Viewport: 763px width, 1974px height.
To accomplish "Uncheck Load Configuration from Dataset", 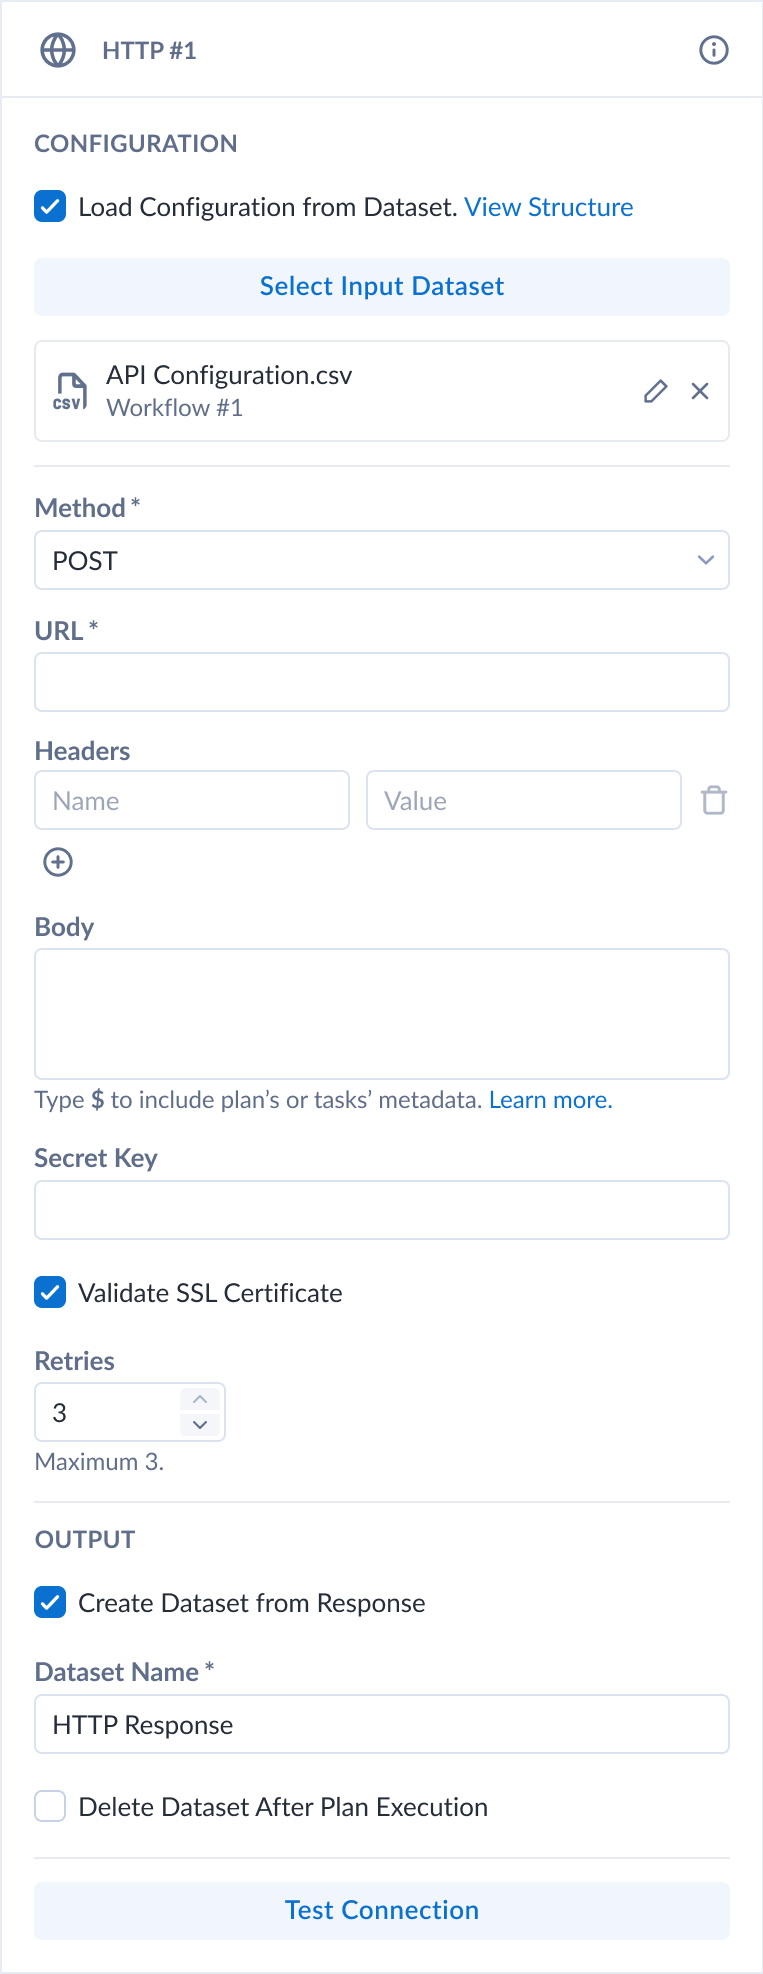I will click(50, 207).
